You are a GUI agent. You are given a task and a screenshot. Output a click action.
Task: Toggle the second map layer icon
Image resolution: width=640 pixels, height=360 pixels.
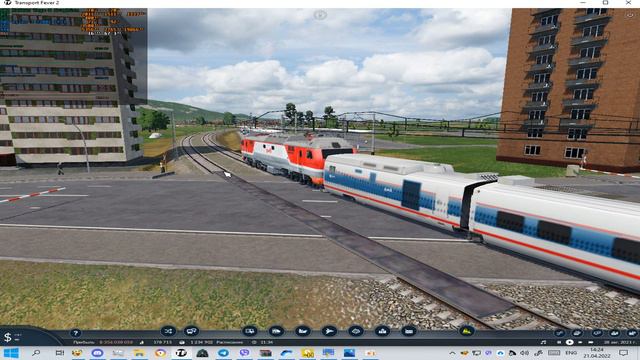coord(577,333)
